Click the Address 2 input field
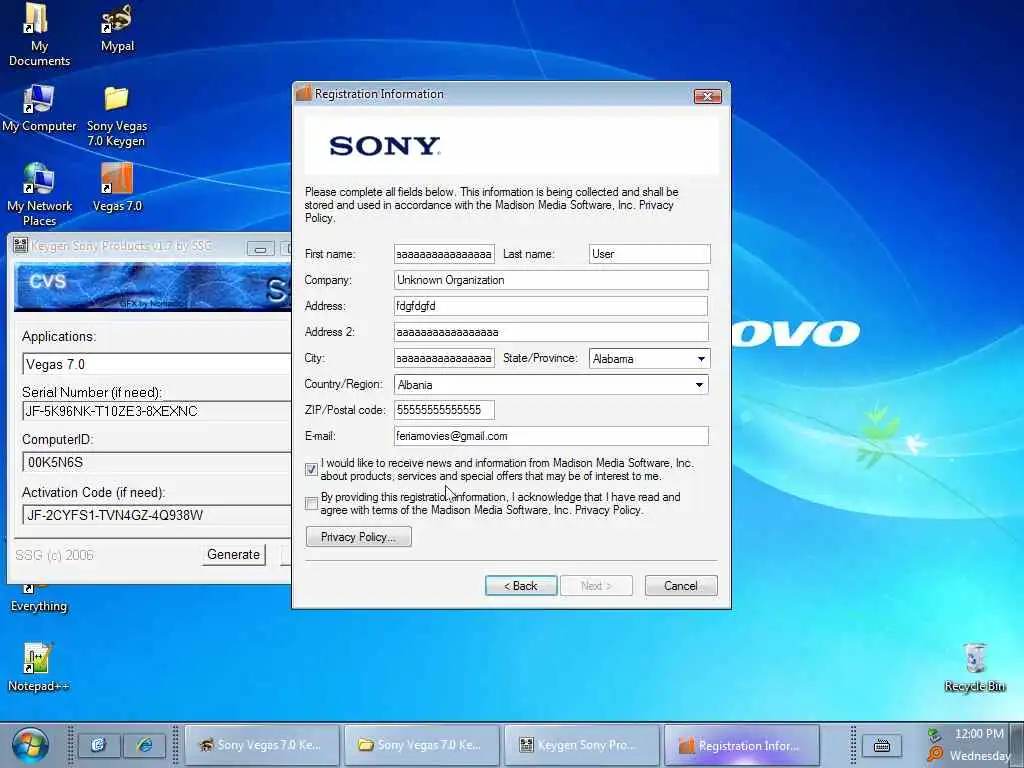The image size is (1024, 768). (551, 332)
